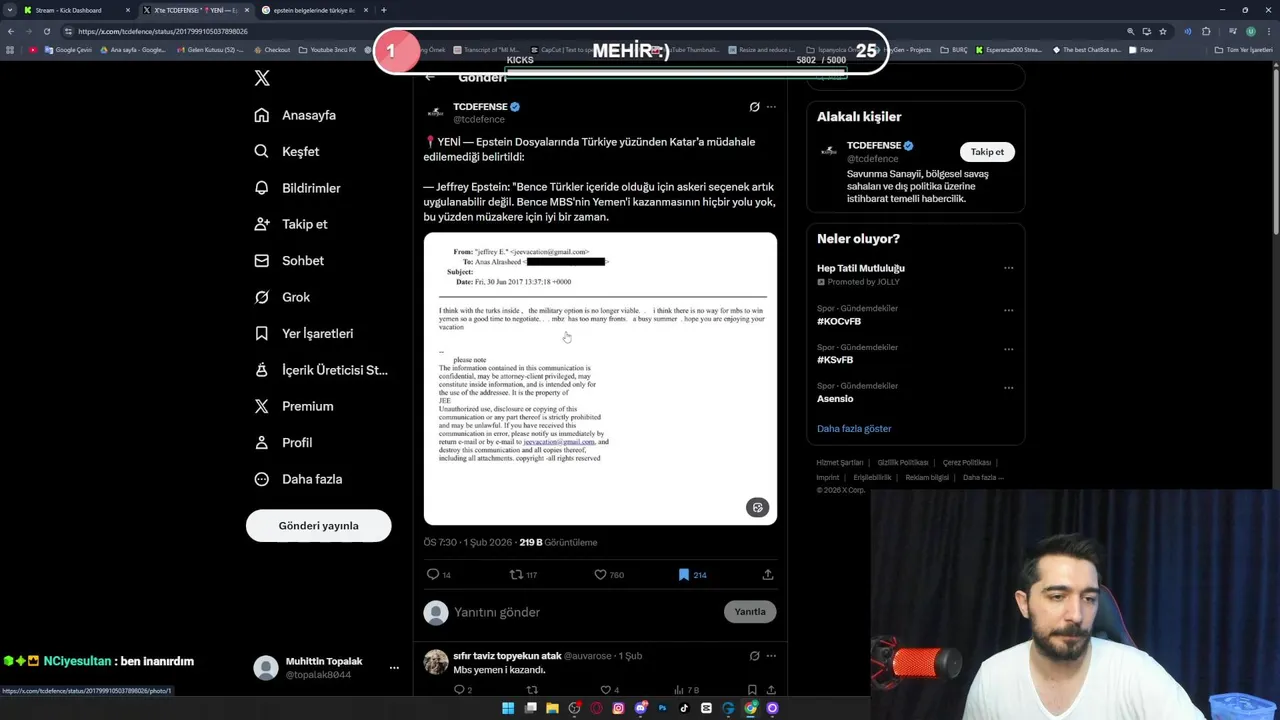Open Gelen Kutusu bookmark
Screen dimensions: 1280x720
[x=209, y=49]
